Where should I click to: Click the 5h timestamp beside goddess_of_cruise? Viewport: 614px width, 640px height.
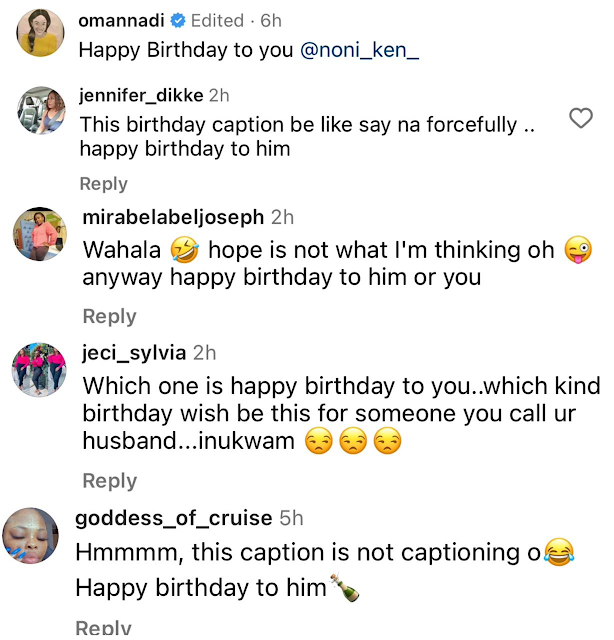(291, 518)
